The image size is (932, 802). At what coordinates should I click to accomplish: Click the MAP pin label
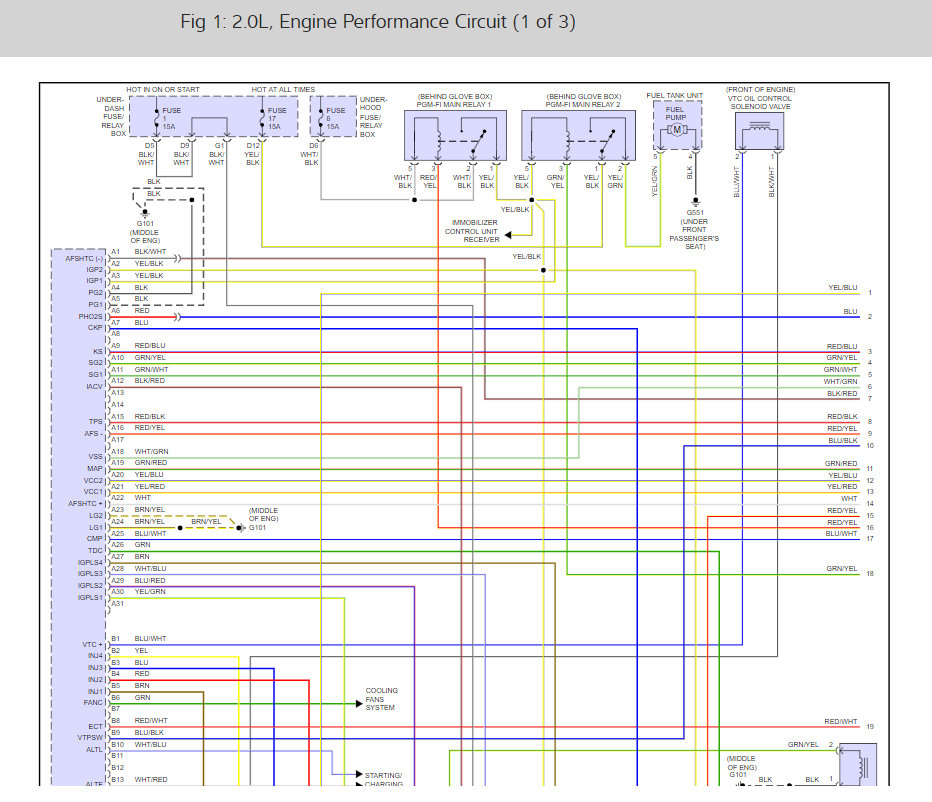pos(95,468)
